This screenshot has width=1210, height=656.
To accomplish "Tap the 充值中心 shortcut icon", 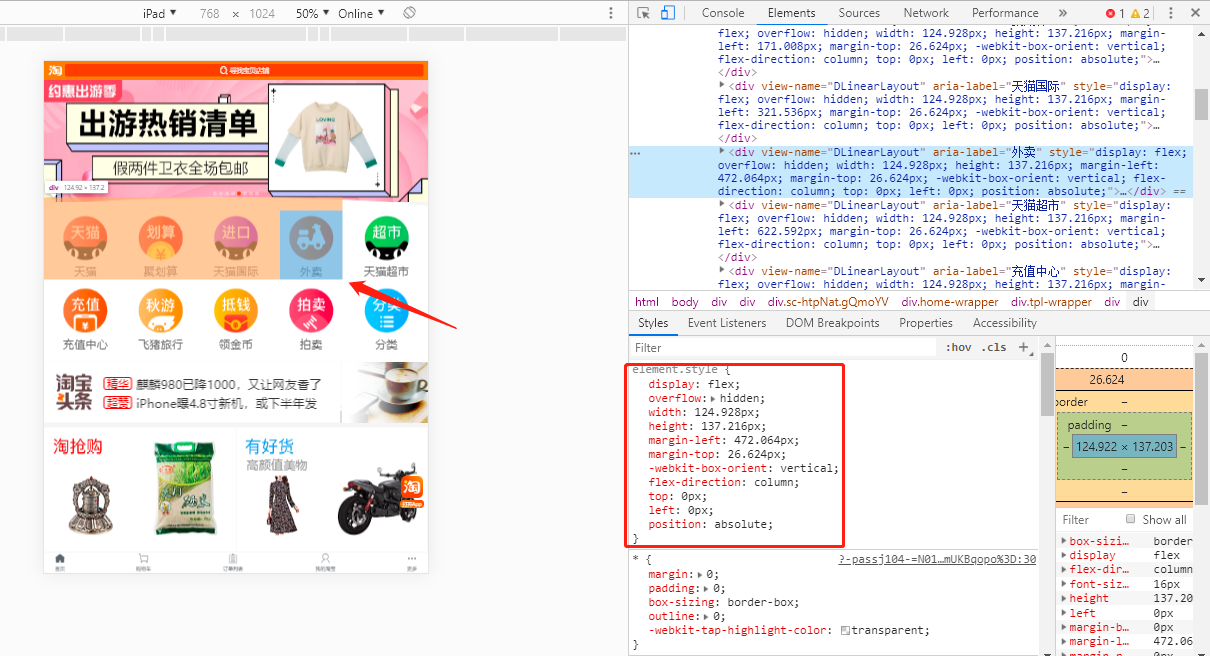I will 86,310.
